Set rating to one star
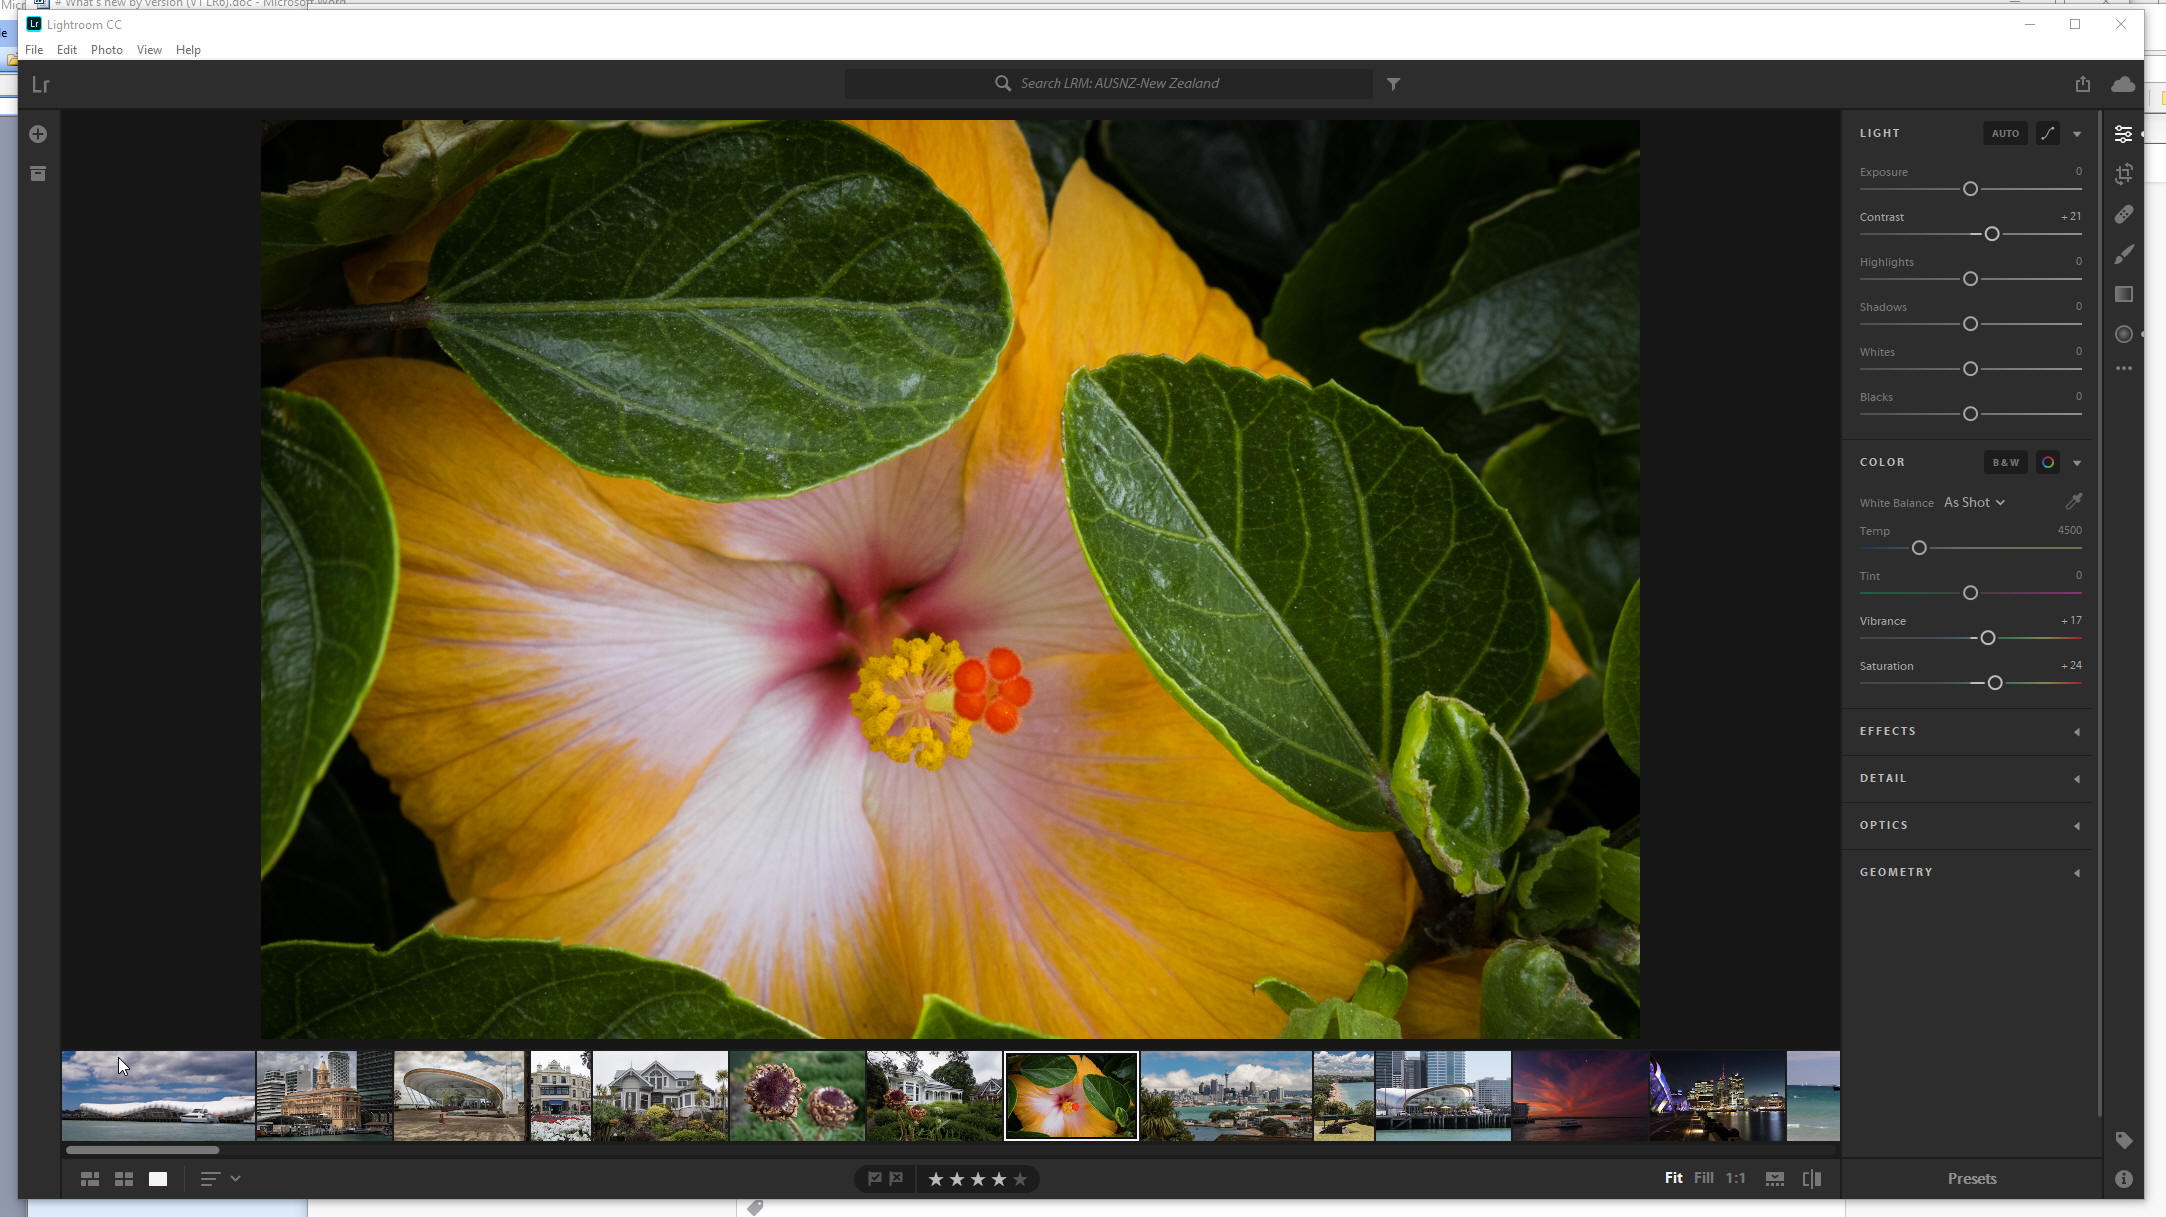 [936, 1180]
